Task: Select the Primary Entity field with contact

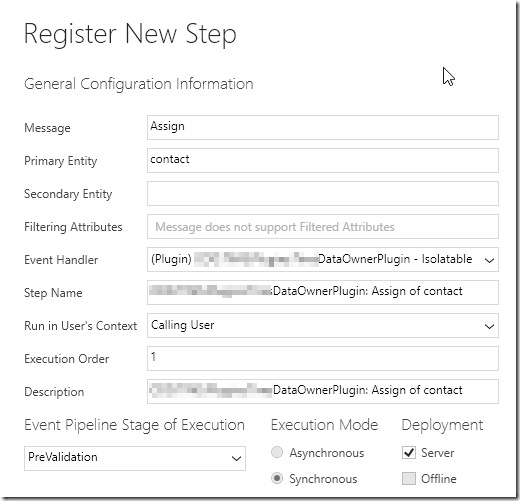Action: (x=323, y=160)
